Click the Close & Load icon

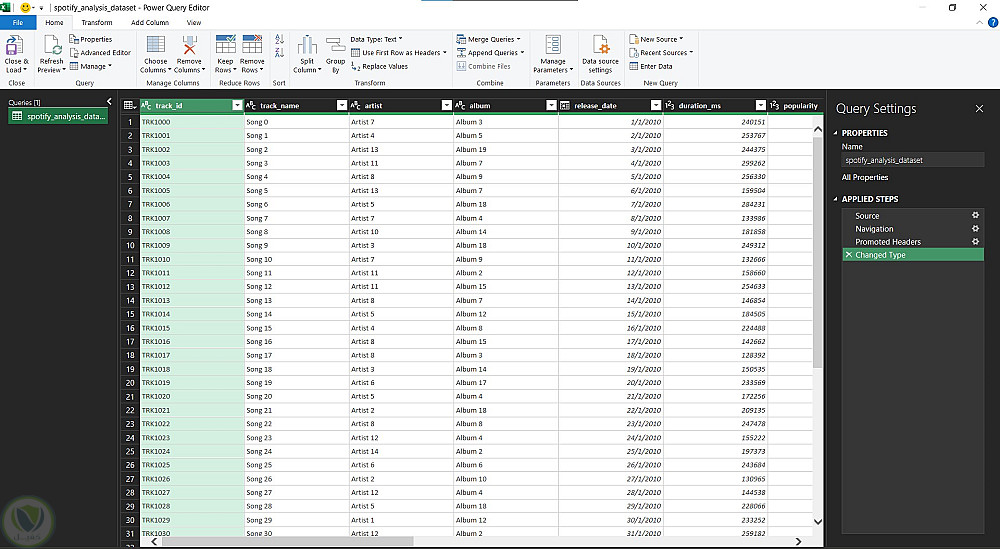15,46
